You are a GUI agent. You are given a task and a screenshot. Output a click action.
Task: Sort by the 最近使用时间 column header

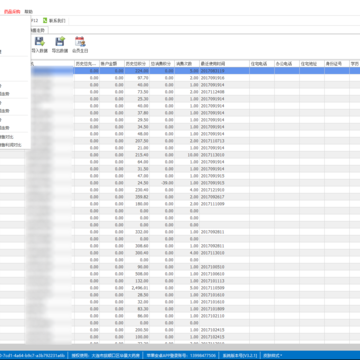pyautogui.click(x=224, y=64)
